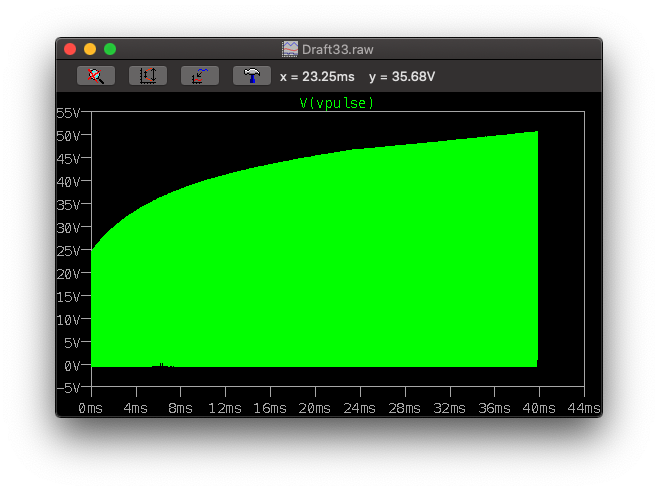The width and height of the screenshot is (658, 491).
Task: Click the Draft33.raw file icon in title bar
Action: point(290,49)
